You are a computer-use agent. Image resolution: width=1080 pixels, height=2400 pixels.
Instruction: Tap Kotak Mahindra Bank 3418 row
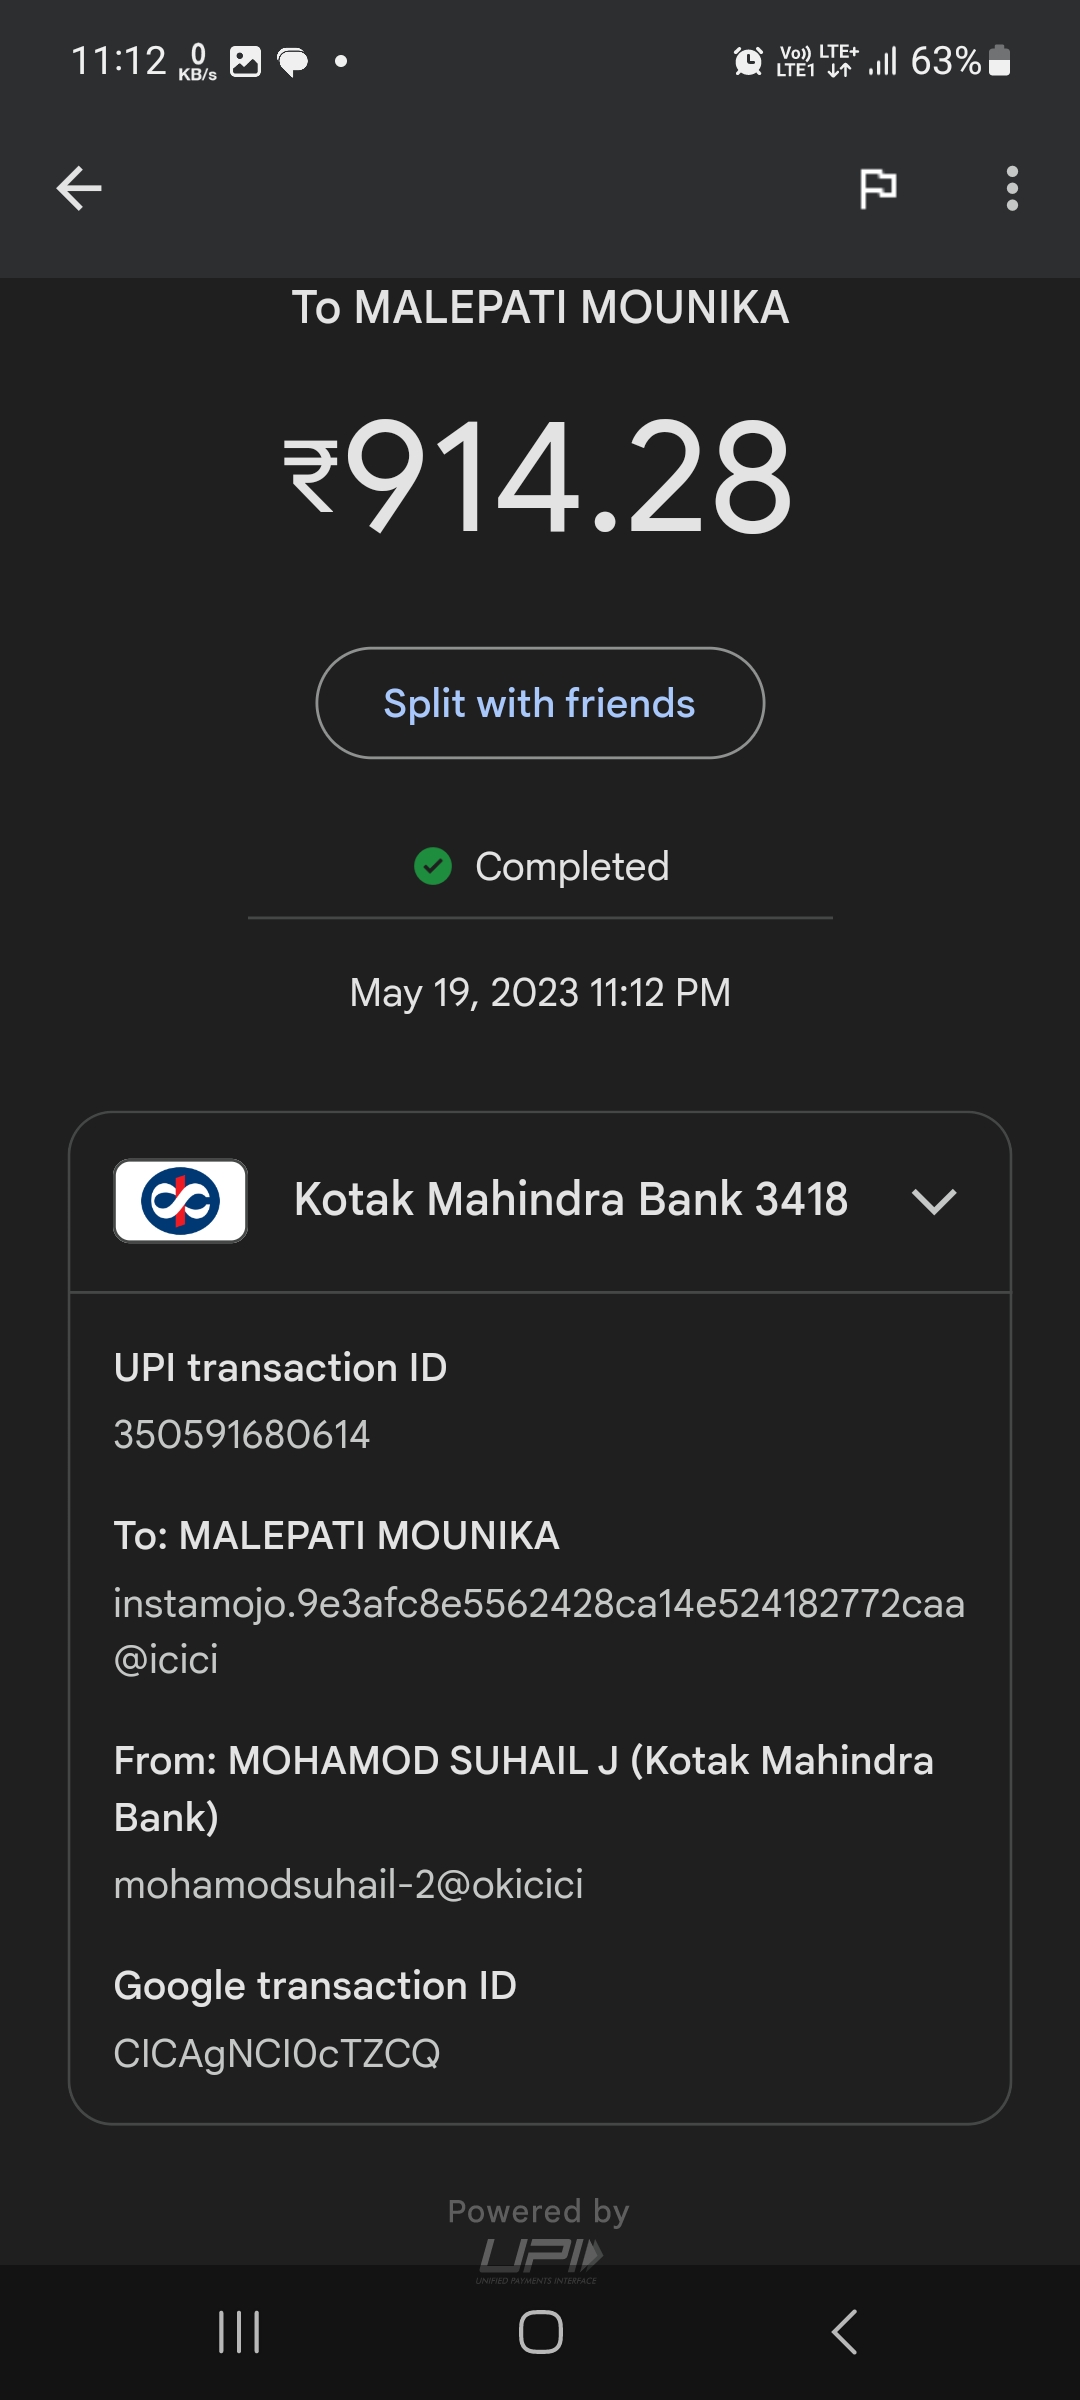tap(570, 1200)
